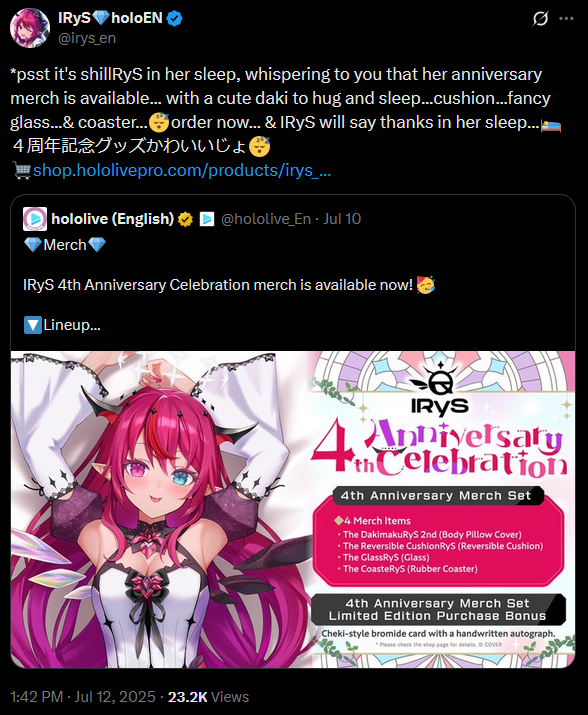Viewport: 588px width, 715px height.
Task: Click the gold verified badge on hololive
Action: point(185,219)
